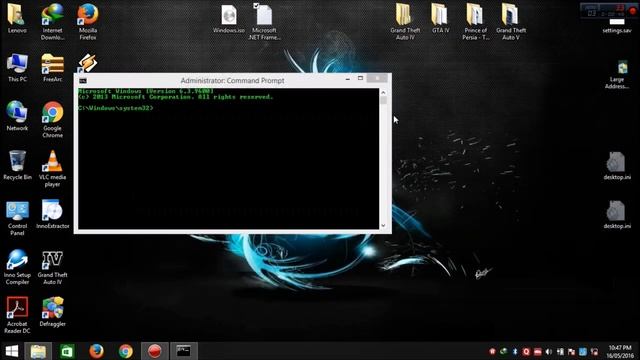
Task: Open the GTA IV folder
Action: 440,18
